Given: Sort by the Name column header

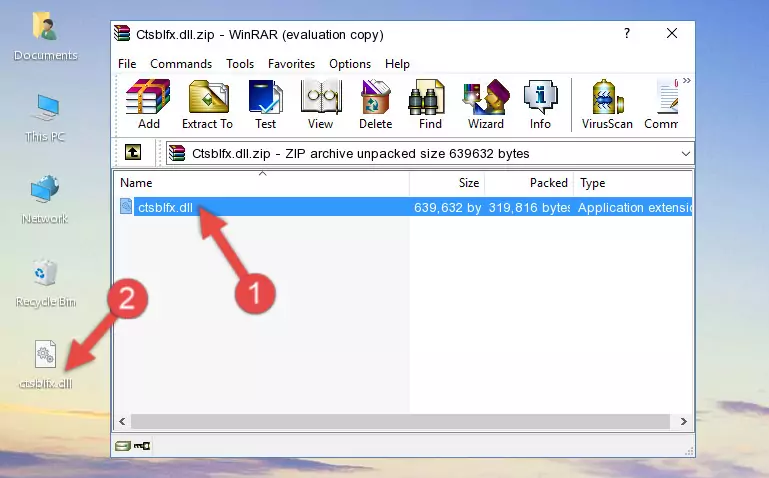Looking at the screenshot, I should (262, 183).
